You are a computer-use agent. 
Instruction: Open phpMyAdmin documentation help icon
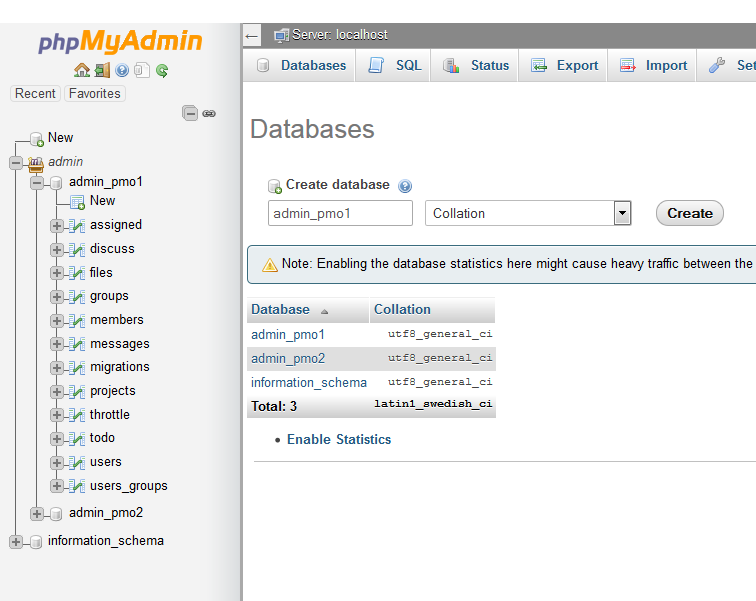coord(122,70)
